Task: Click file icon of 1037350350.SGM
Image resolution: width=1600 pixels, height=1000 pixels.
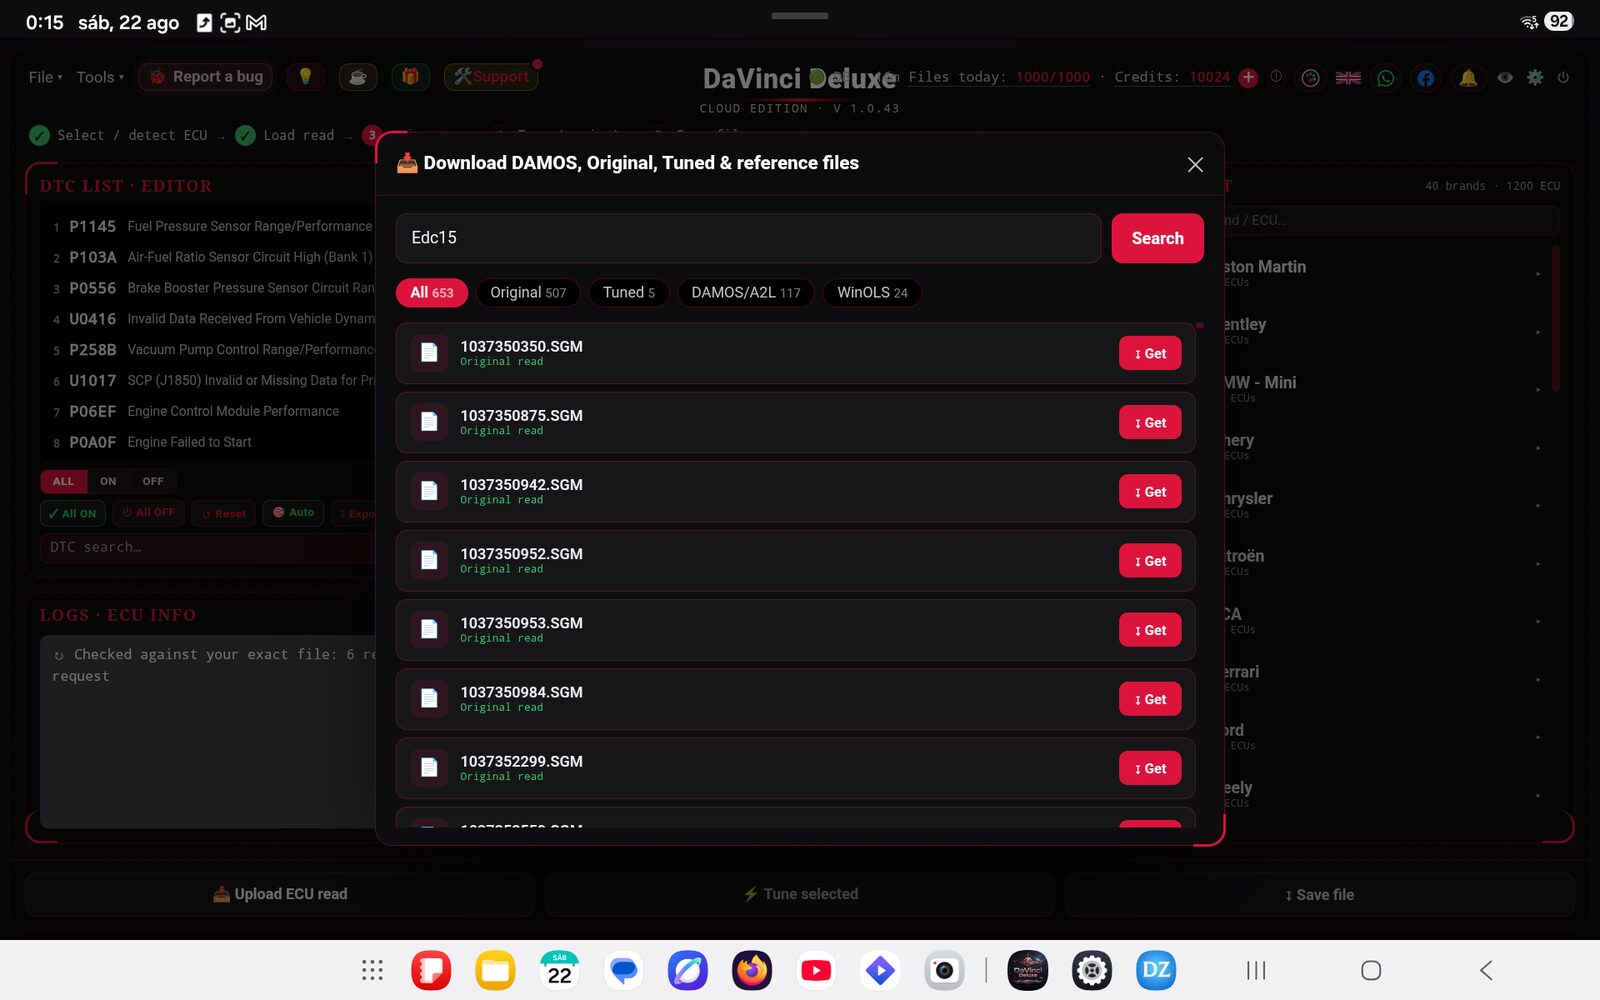Action: 429,353
